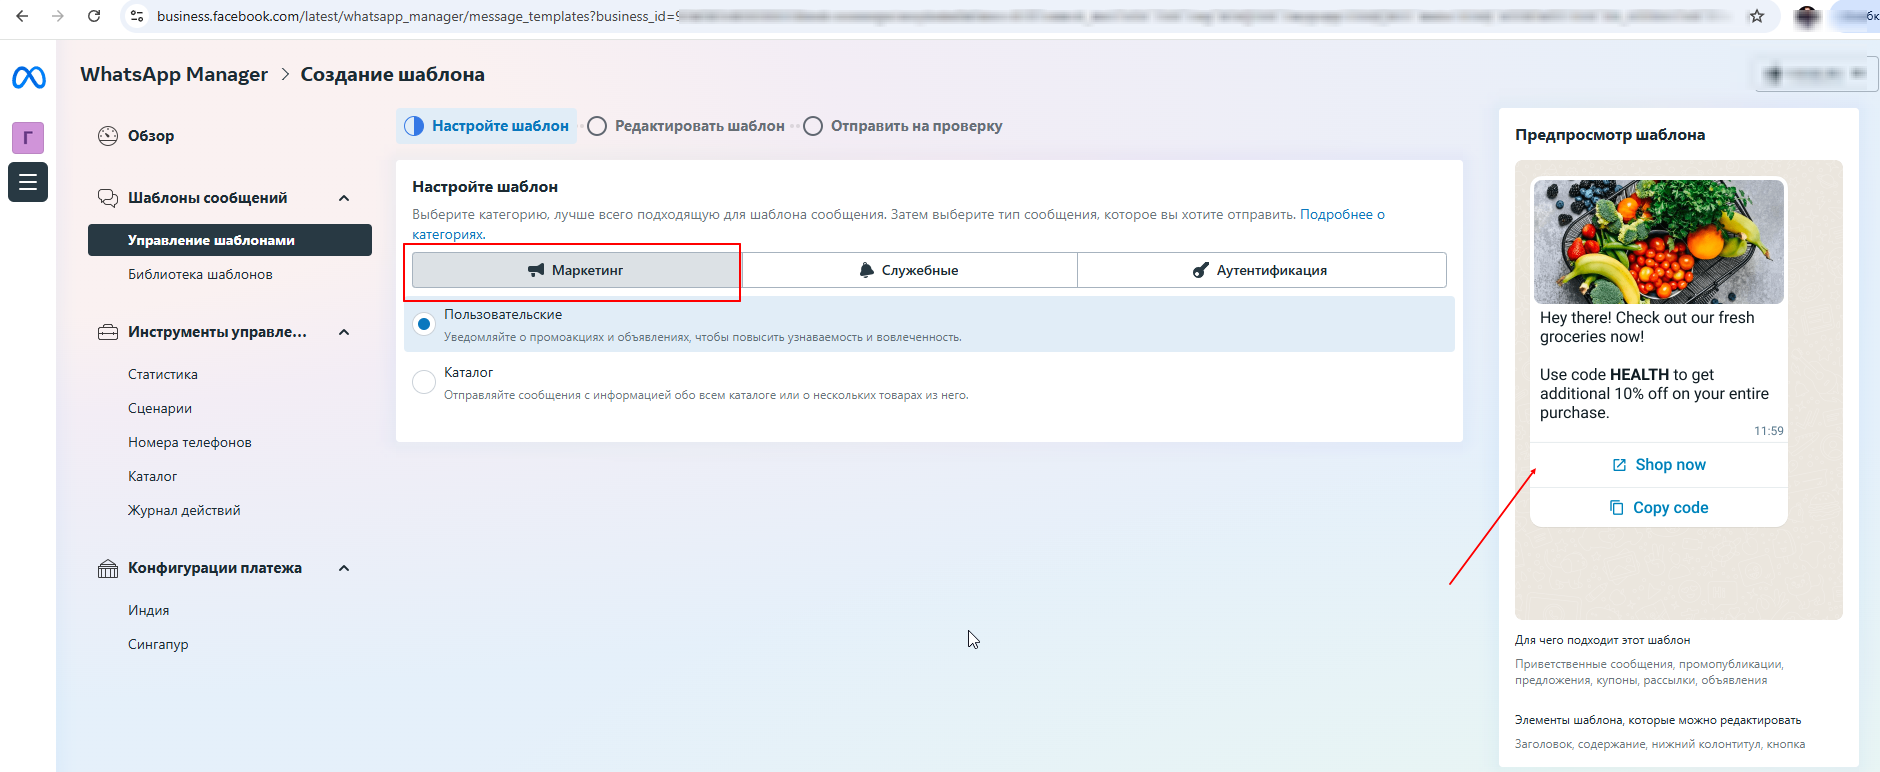Select the Аутентификация category tab

pos(1261,270)
